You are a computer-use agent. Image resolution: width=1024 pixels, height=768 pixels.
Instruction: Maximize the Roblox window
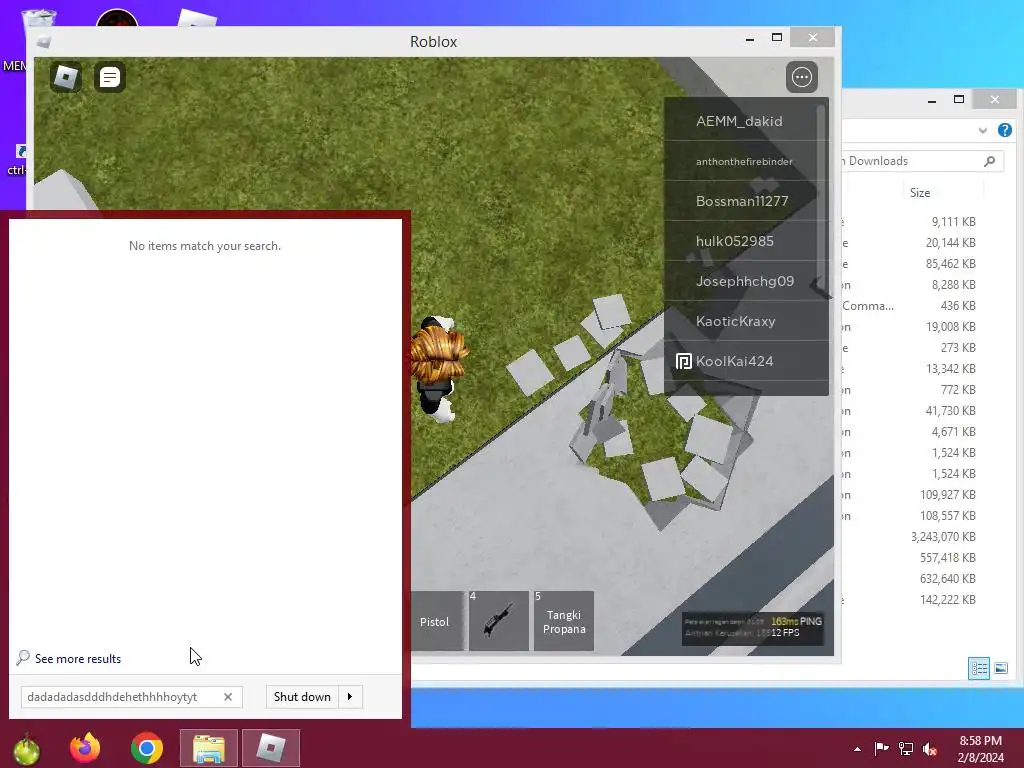click(x=776, y=37)
